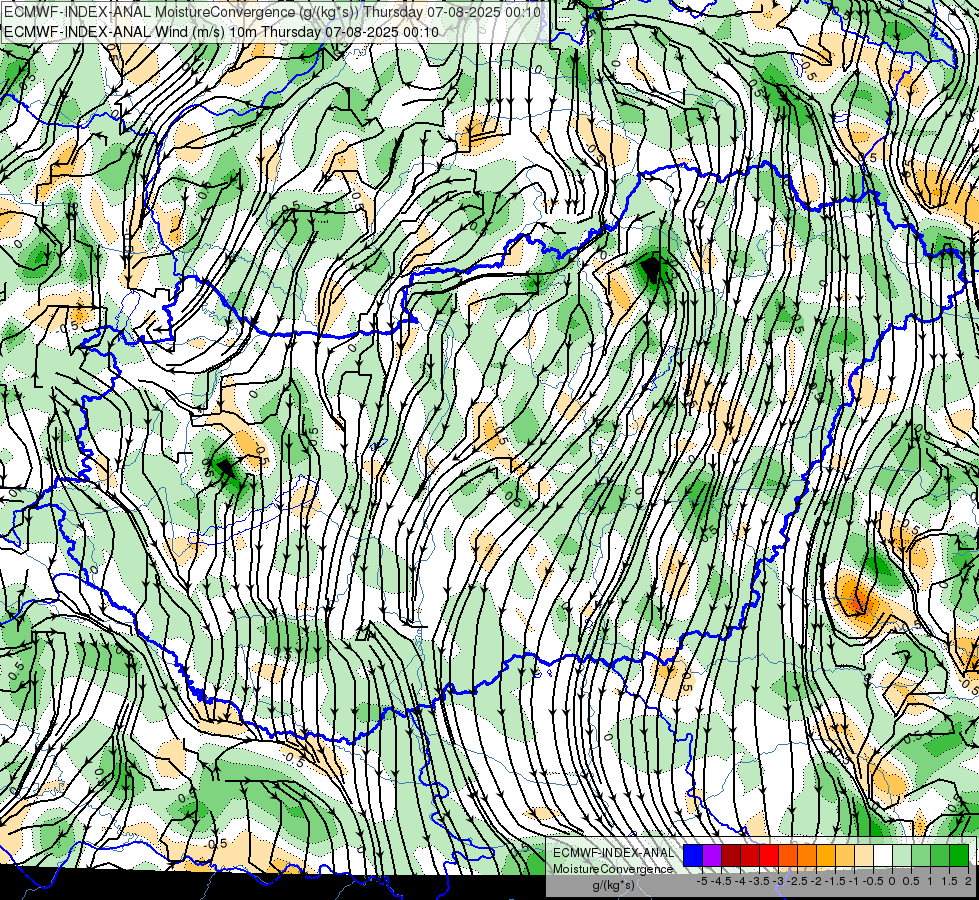The height and width of the screenshot is (900, 979).
Task: Click the Wind (m/s) 10m title line
Action: click(221, 32)
